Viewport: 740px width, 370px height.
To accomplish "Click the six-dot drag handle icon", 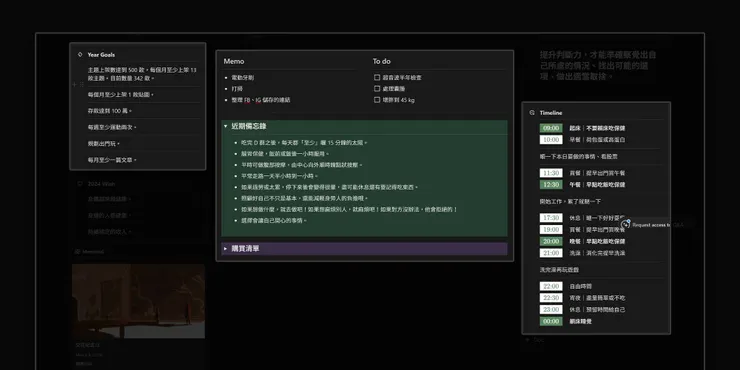I will point(82,84).
